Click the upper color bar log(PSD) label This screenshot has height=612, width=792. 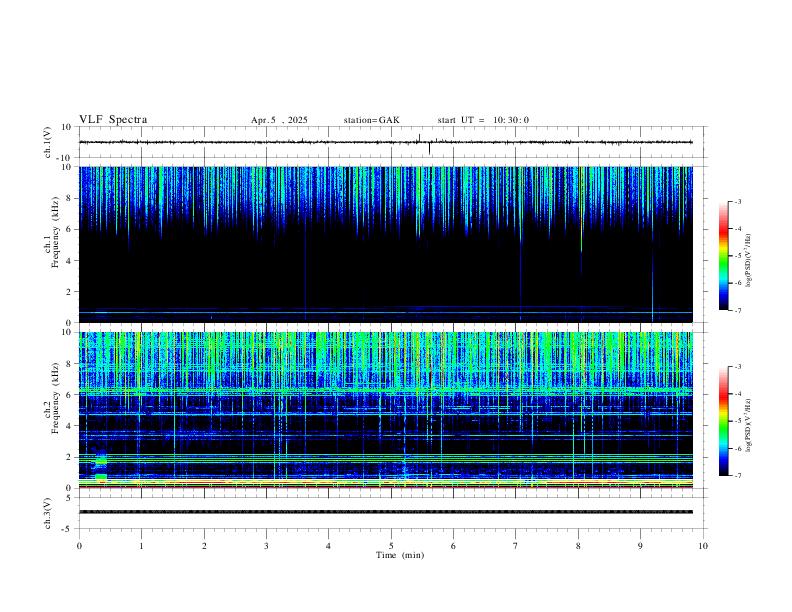click(749, 261)
